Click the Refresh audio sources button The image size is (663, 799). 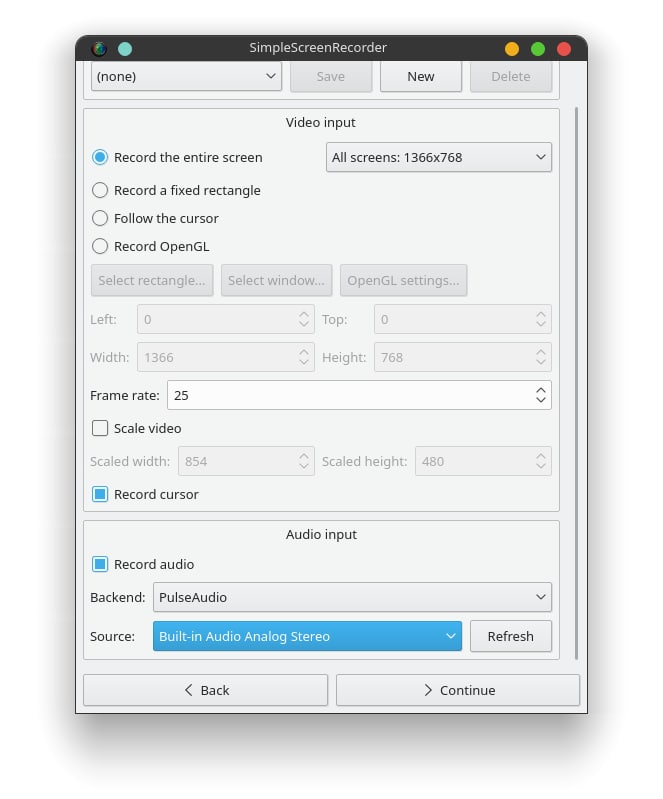(511, 636)
